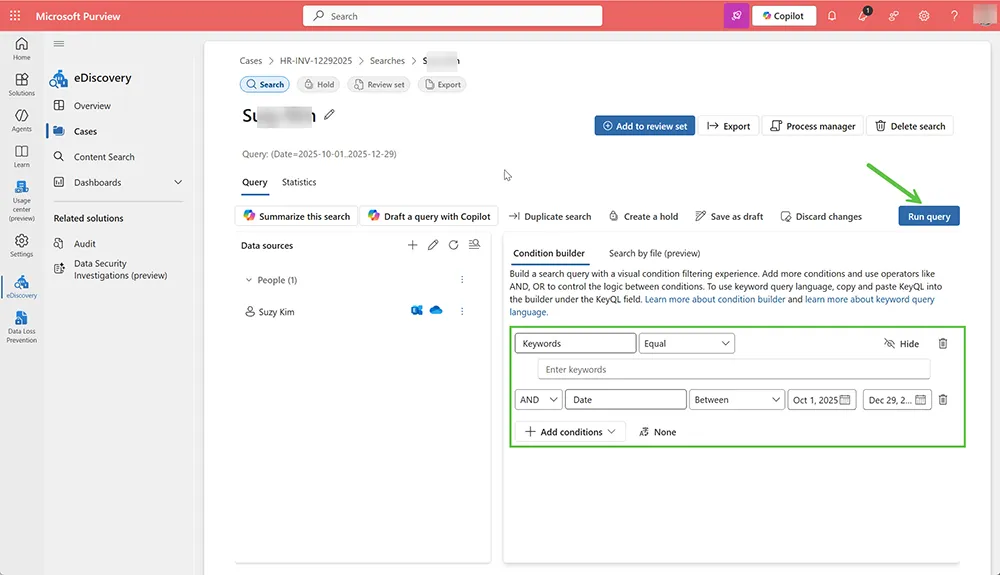Open the alerts icon with badge
Viewport: 1000px width, 575px height.
(863, 15)
